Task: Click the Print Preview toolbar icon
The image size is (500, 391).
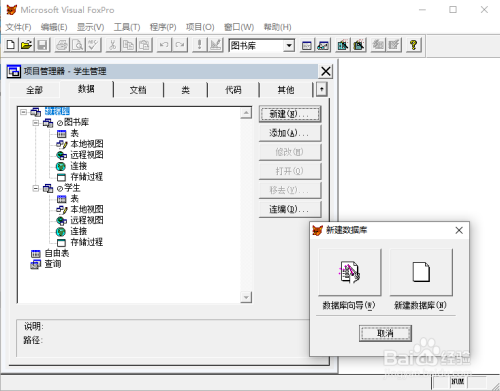Action: tap(78, 45)
